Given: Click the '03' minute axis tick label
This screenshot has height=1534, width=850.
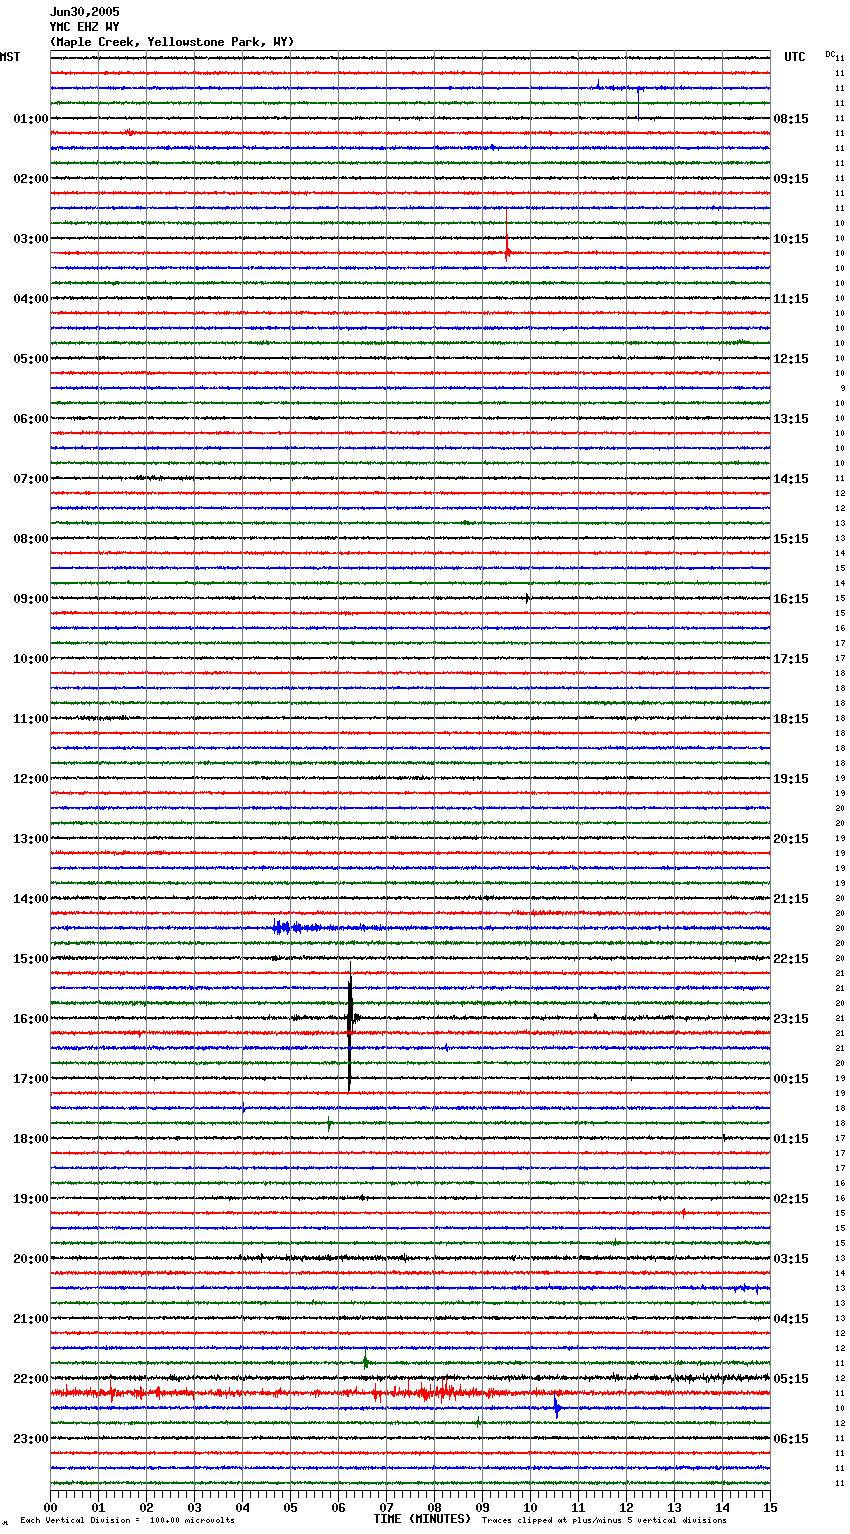Looking at the screenshot, I should click(194, 1507).
